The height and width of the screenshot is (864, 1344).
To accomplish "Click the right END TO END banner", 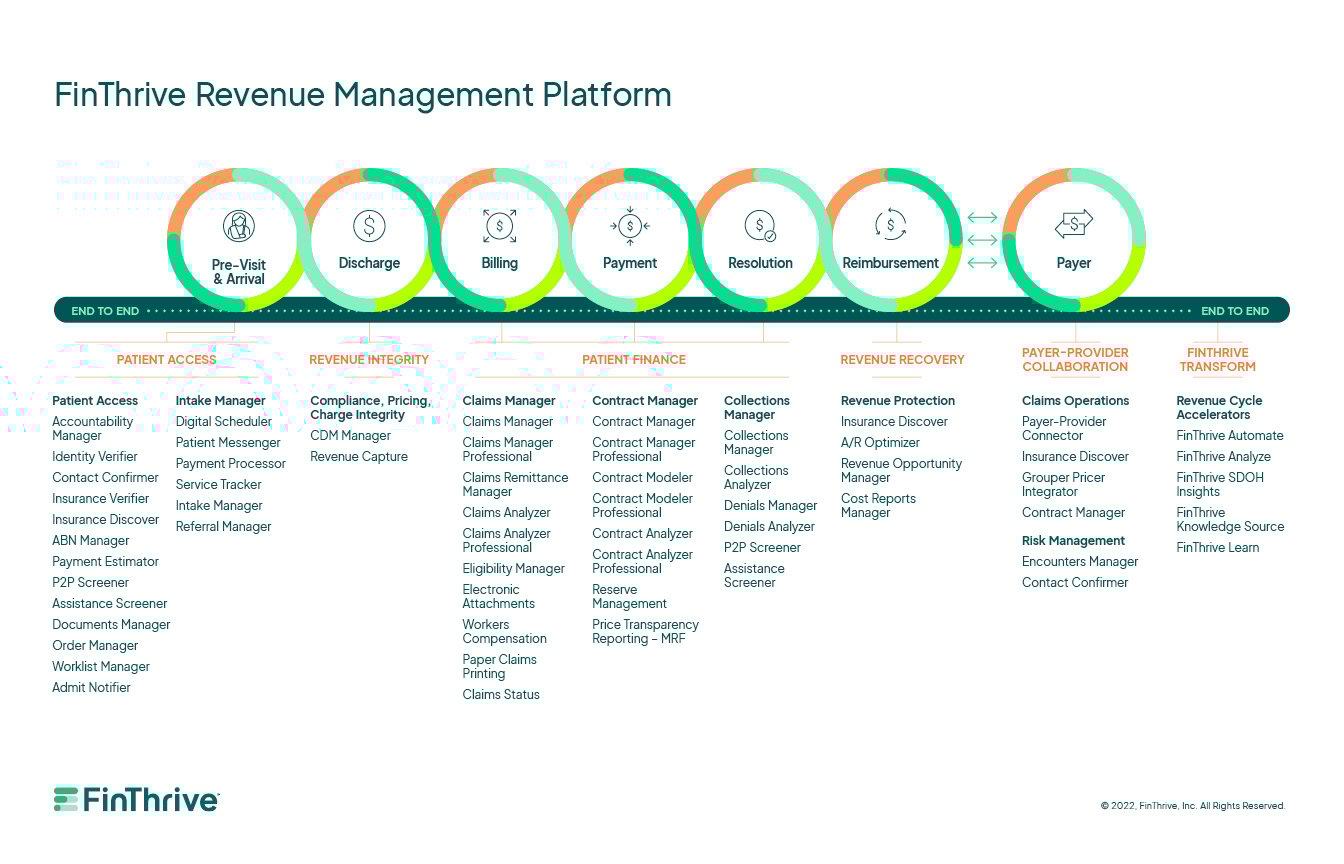I will [x=1234, y=311].
